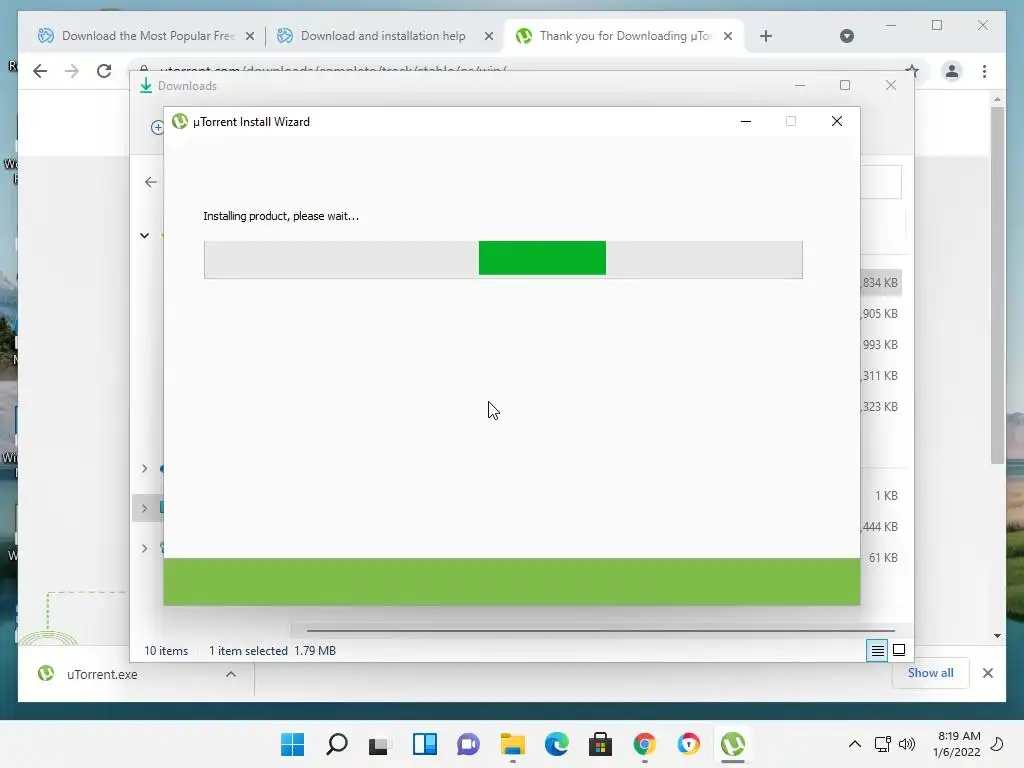Image resolution: width=1024 pixels, height=768 pixels.
Task: Switch Explorer to details view
Action: tap(877, 650)
